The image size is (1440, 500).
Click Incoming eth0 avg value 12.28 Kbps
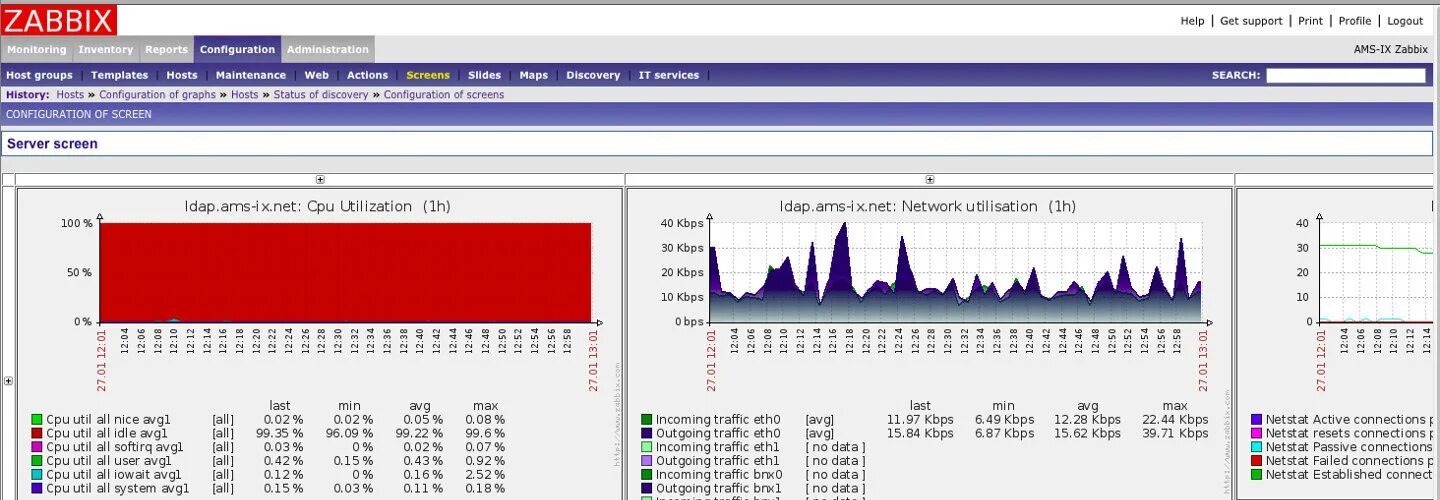pos(1087,420)
